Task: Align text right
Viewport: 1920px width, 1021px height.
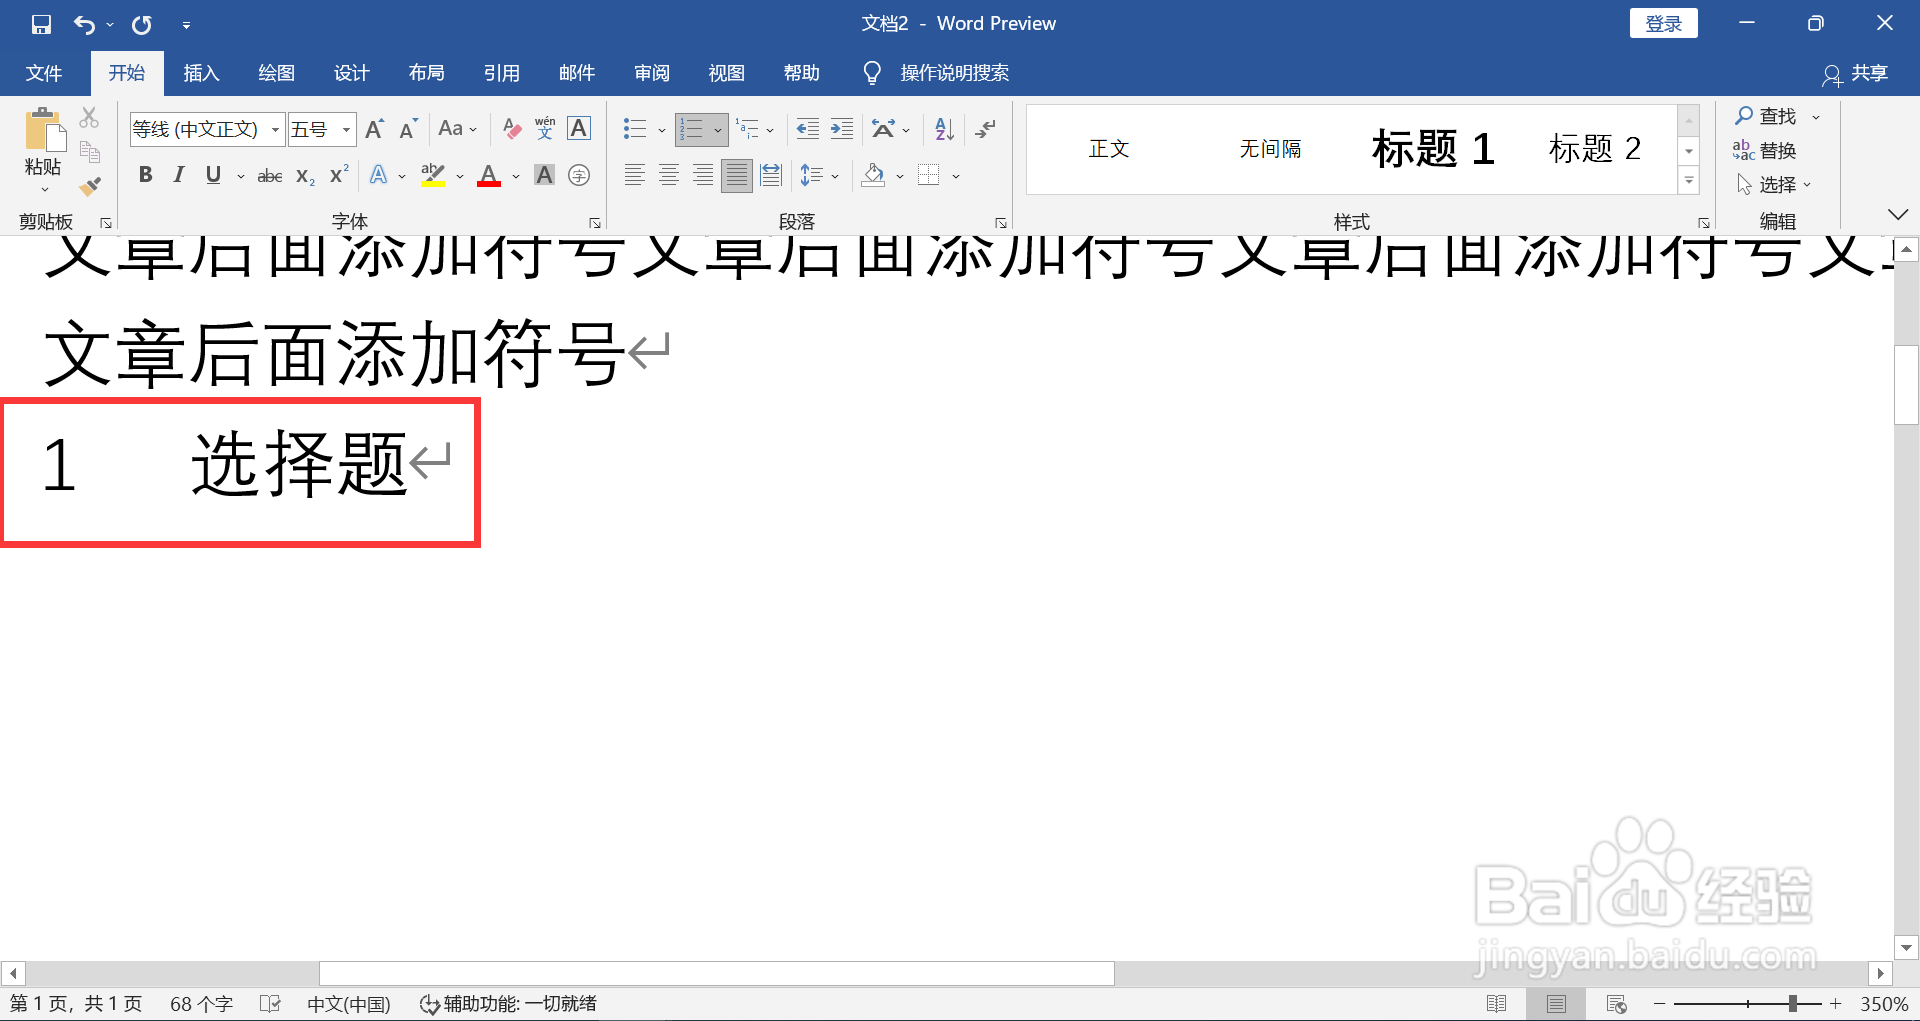Action: pos(703,175)
